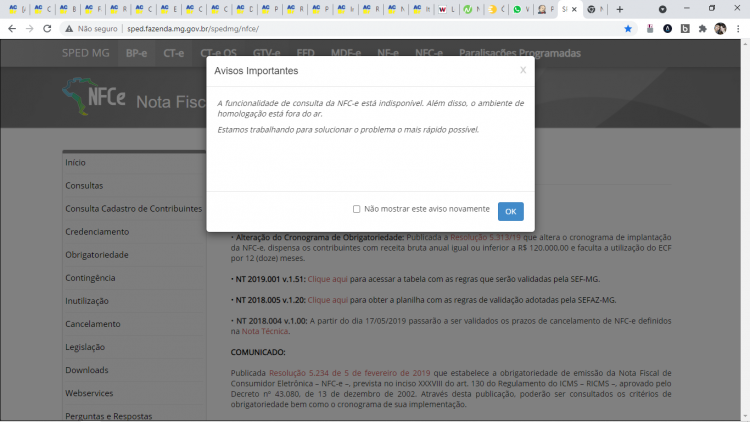750x422 pixels.
Task: Open the Chrome profile avatar
Action: tap(720, 29)
